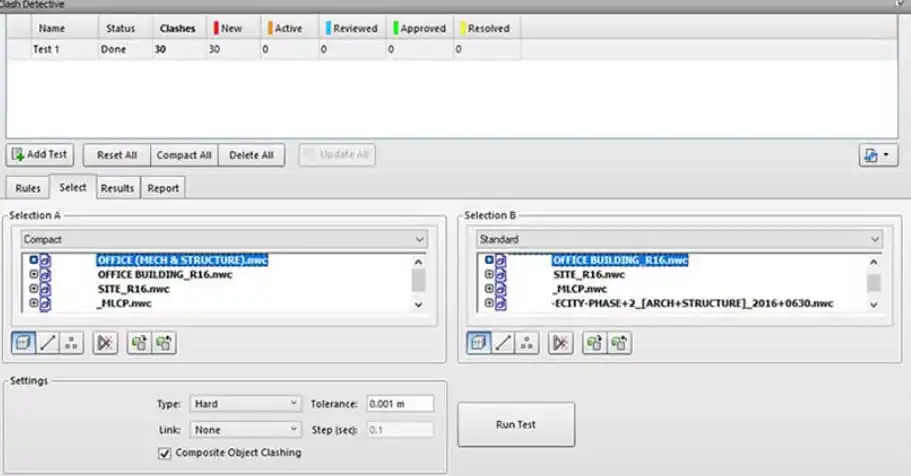Image resolution: width=911 pixels, height=476 pixels.
Task: Switch to the Results tab
Action: pyautogui.click(x=117, y=188)
